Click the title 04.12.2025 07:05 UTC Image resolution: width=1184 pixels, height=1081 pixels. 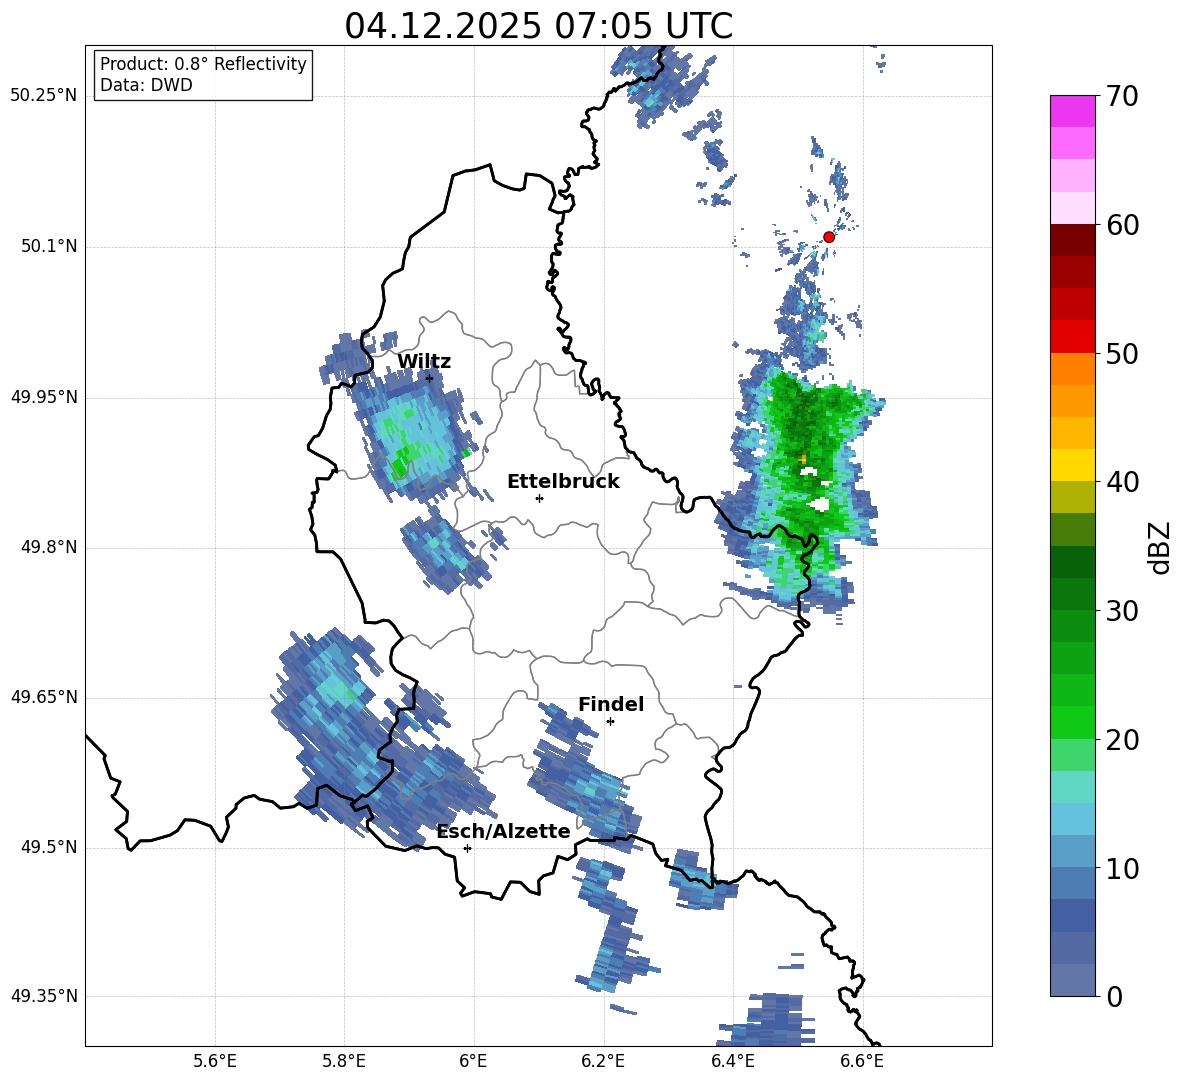click(x=538, y=26)
